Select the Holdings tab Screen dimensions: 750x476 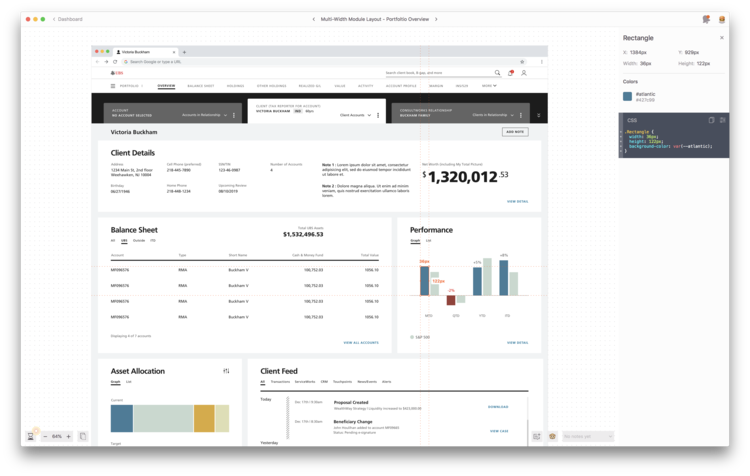[x=235, y=86]
